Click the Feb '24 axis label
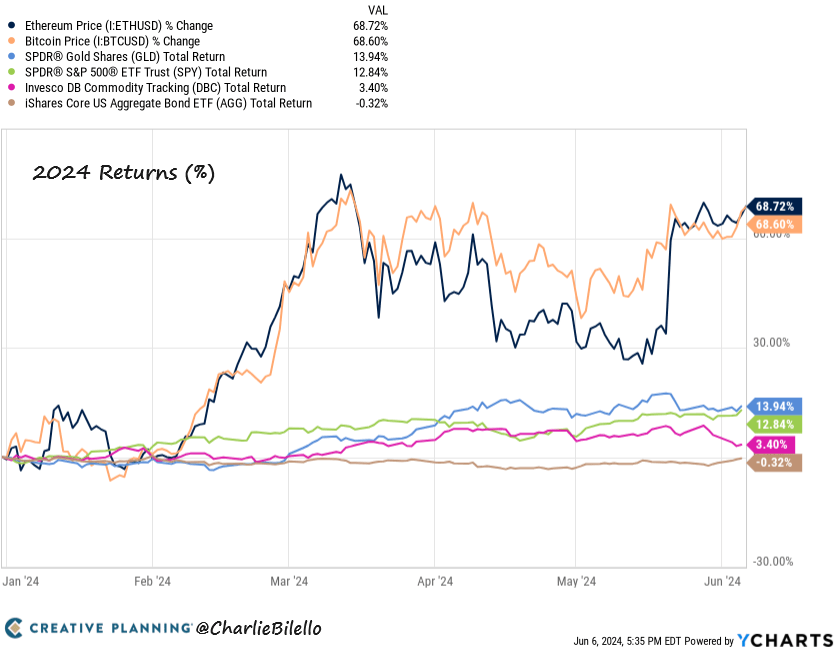The height and width of the screenshot is (651, 835). 152,581
